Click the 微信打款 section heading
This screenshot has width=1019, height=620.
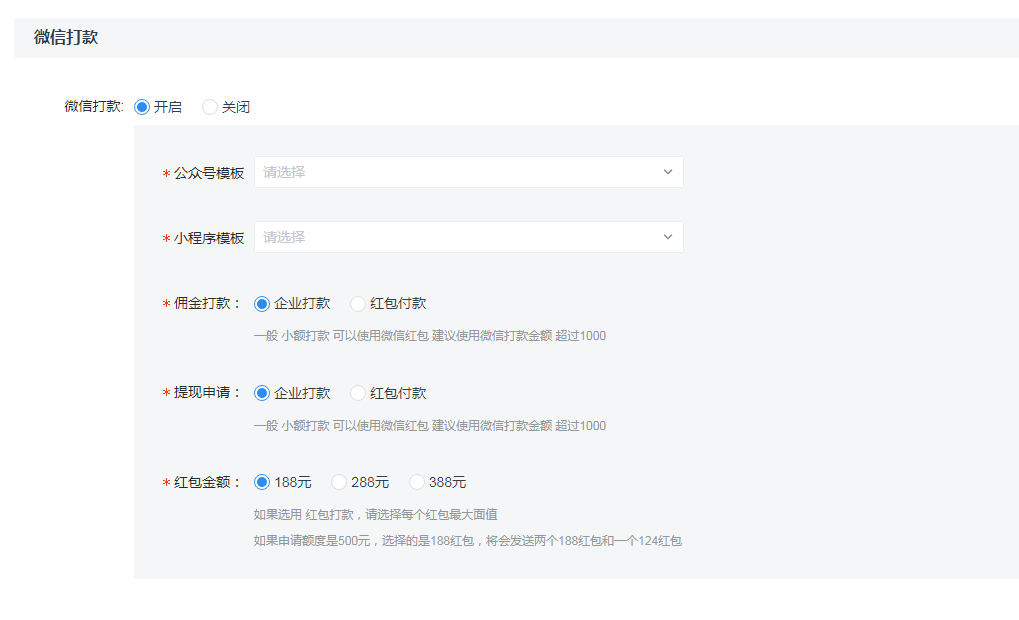66,37
